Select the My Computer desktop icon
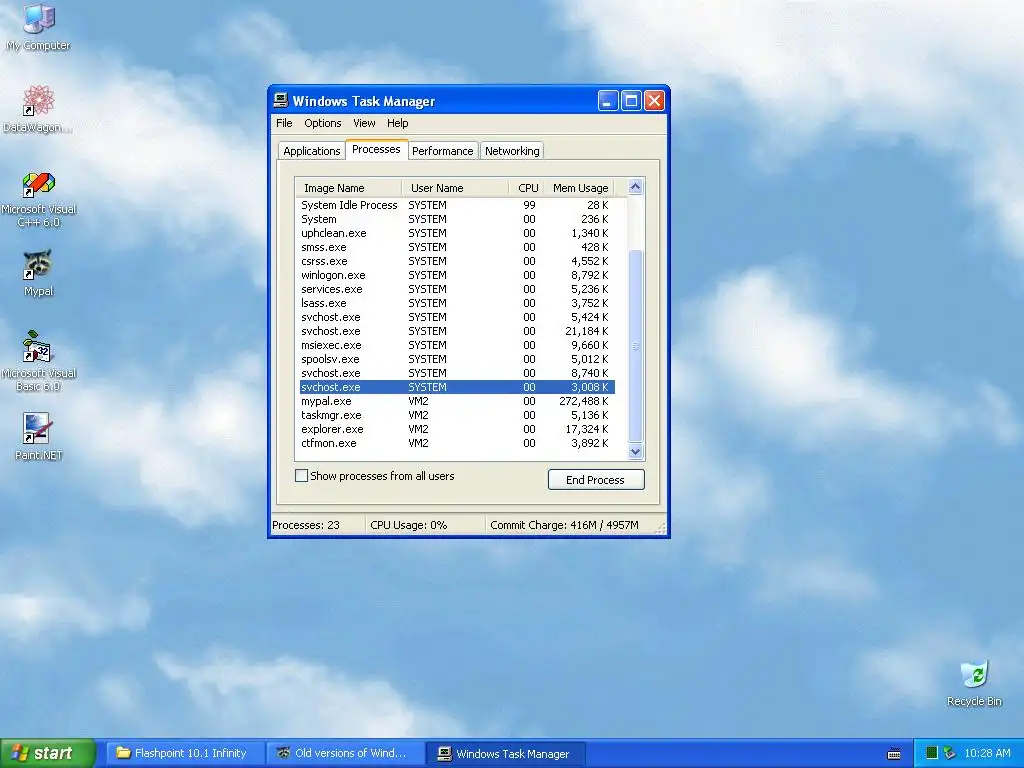Screen dimensions: 1024x768 coord(39,26)
